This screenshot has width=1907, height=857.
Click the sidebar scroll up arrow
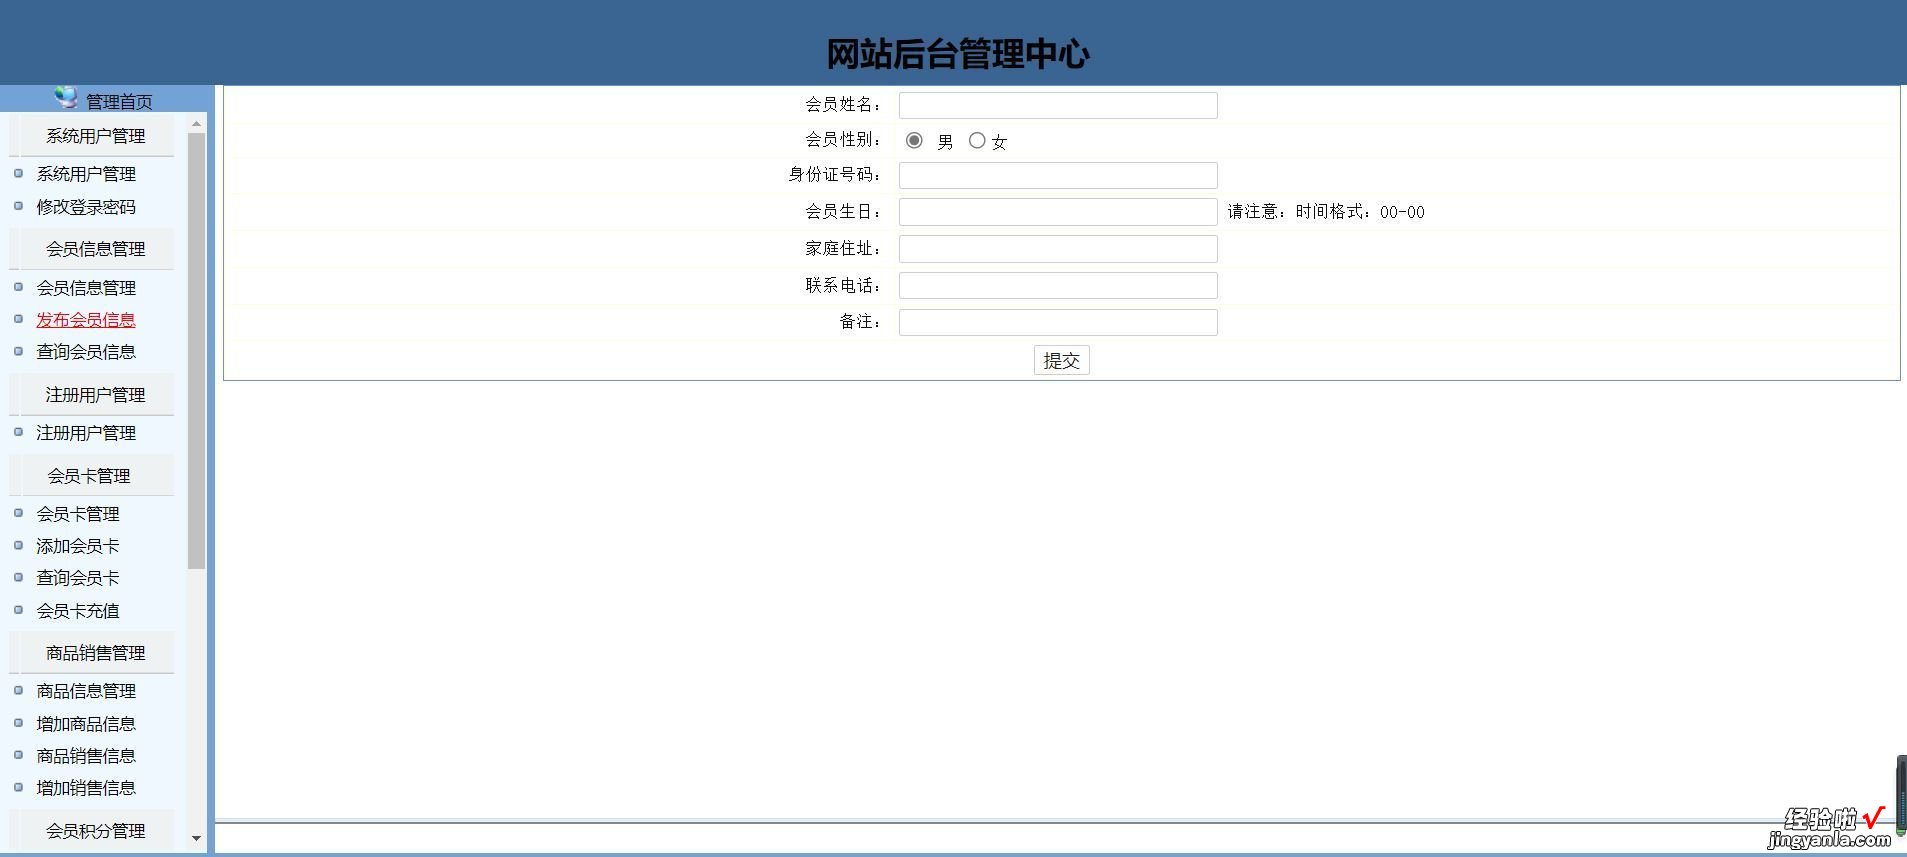196,124
